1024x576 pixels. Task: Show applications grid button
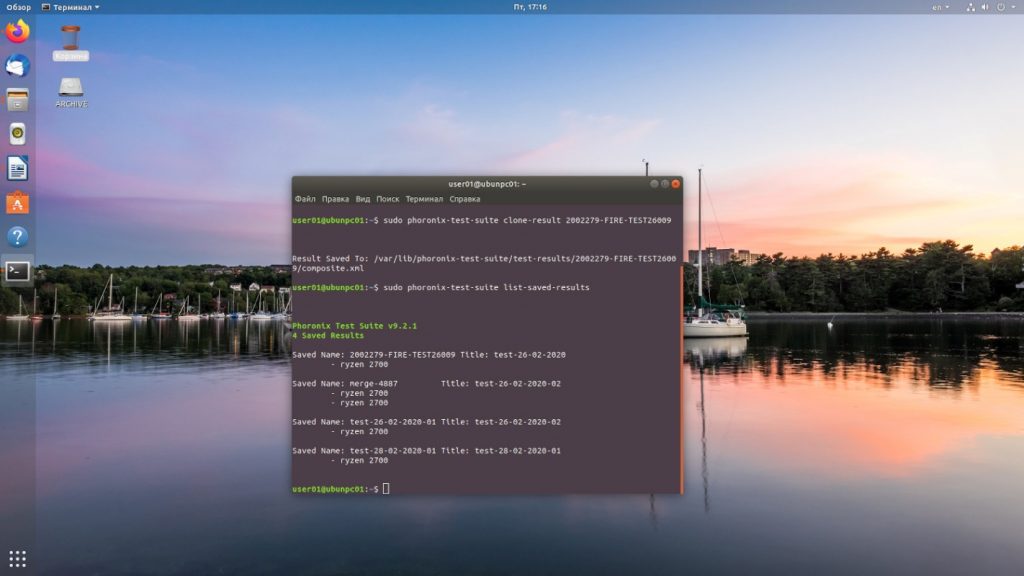point(18,558)
